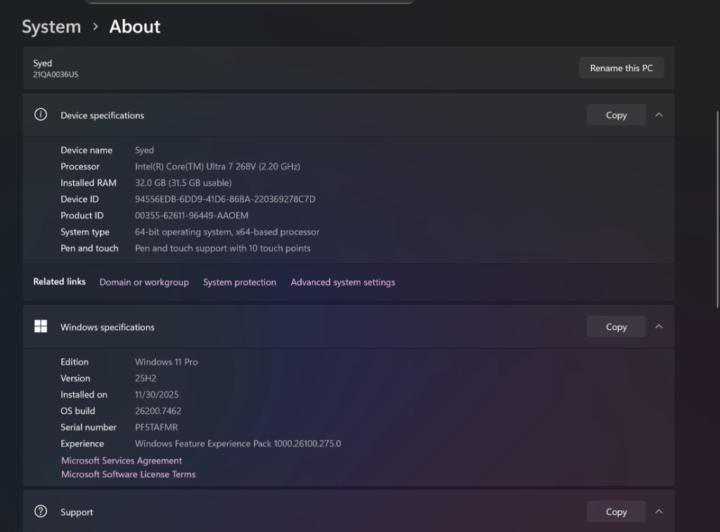Click the Windows specifications header title

click(107, 327)
